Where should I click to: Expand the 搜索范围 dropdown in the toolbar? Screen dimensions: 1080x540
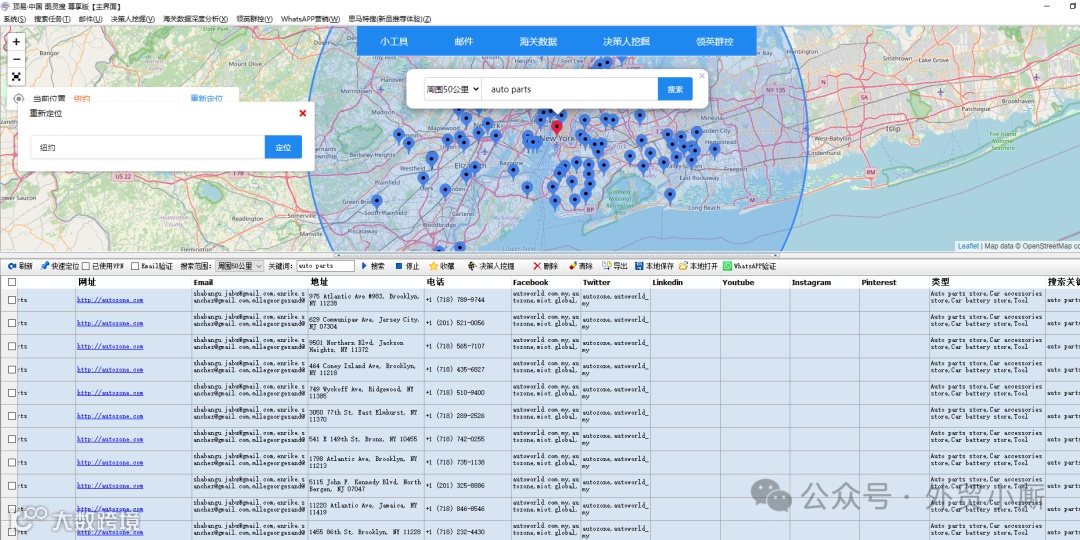click(240, 267)
